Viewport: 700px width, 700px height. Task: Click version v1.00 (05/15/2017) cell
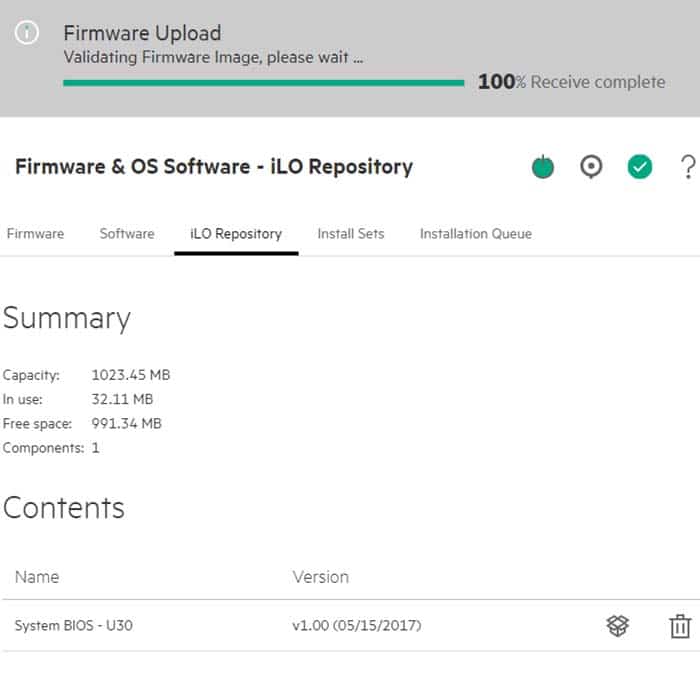(x=356, y=626)
